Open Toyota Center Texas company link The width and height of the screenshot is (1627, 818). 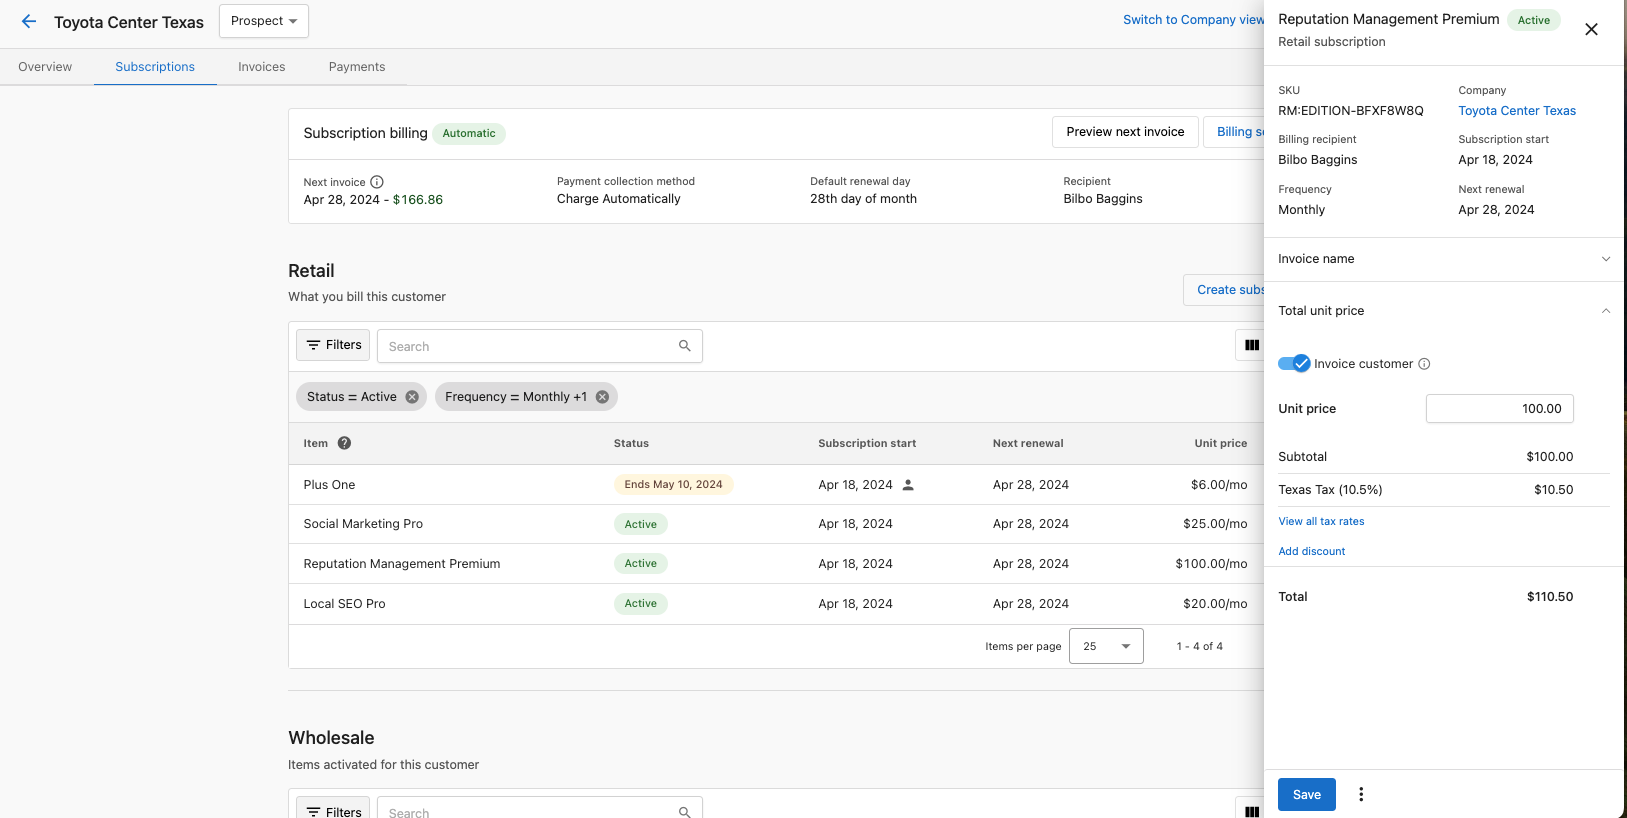click(1517, 111)
